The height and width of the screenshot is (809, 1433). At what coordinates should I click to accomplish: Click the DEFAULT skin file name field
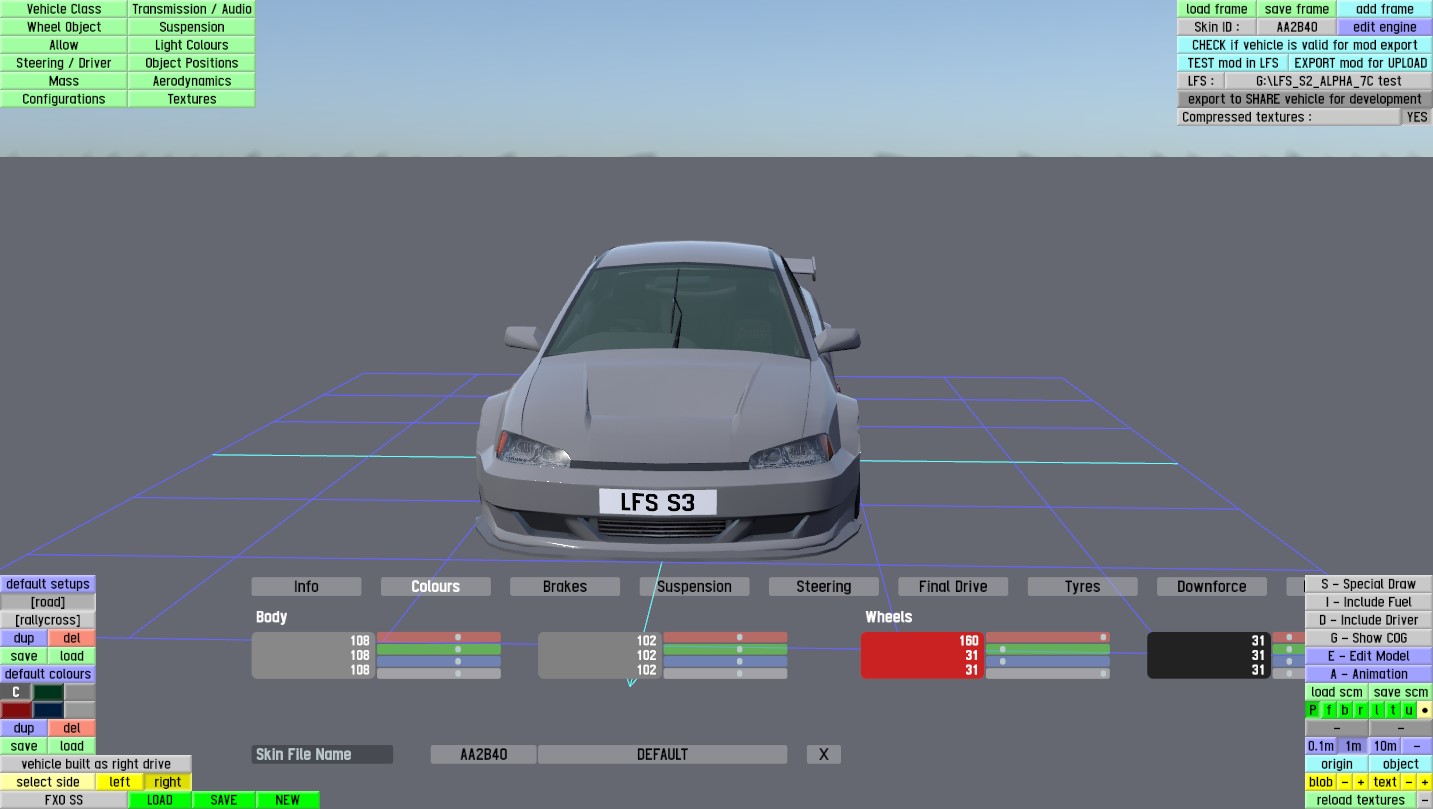(662, 754)
